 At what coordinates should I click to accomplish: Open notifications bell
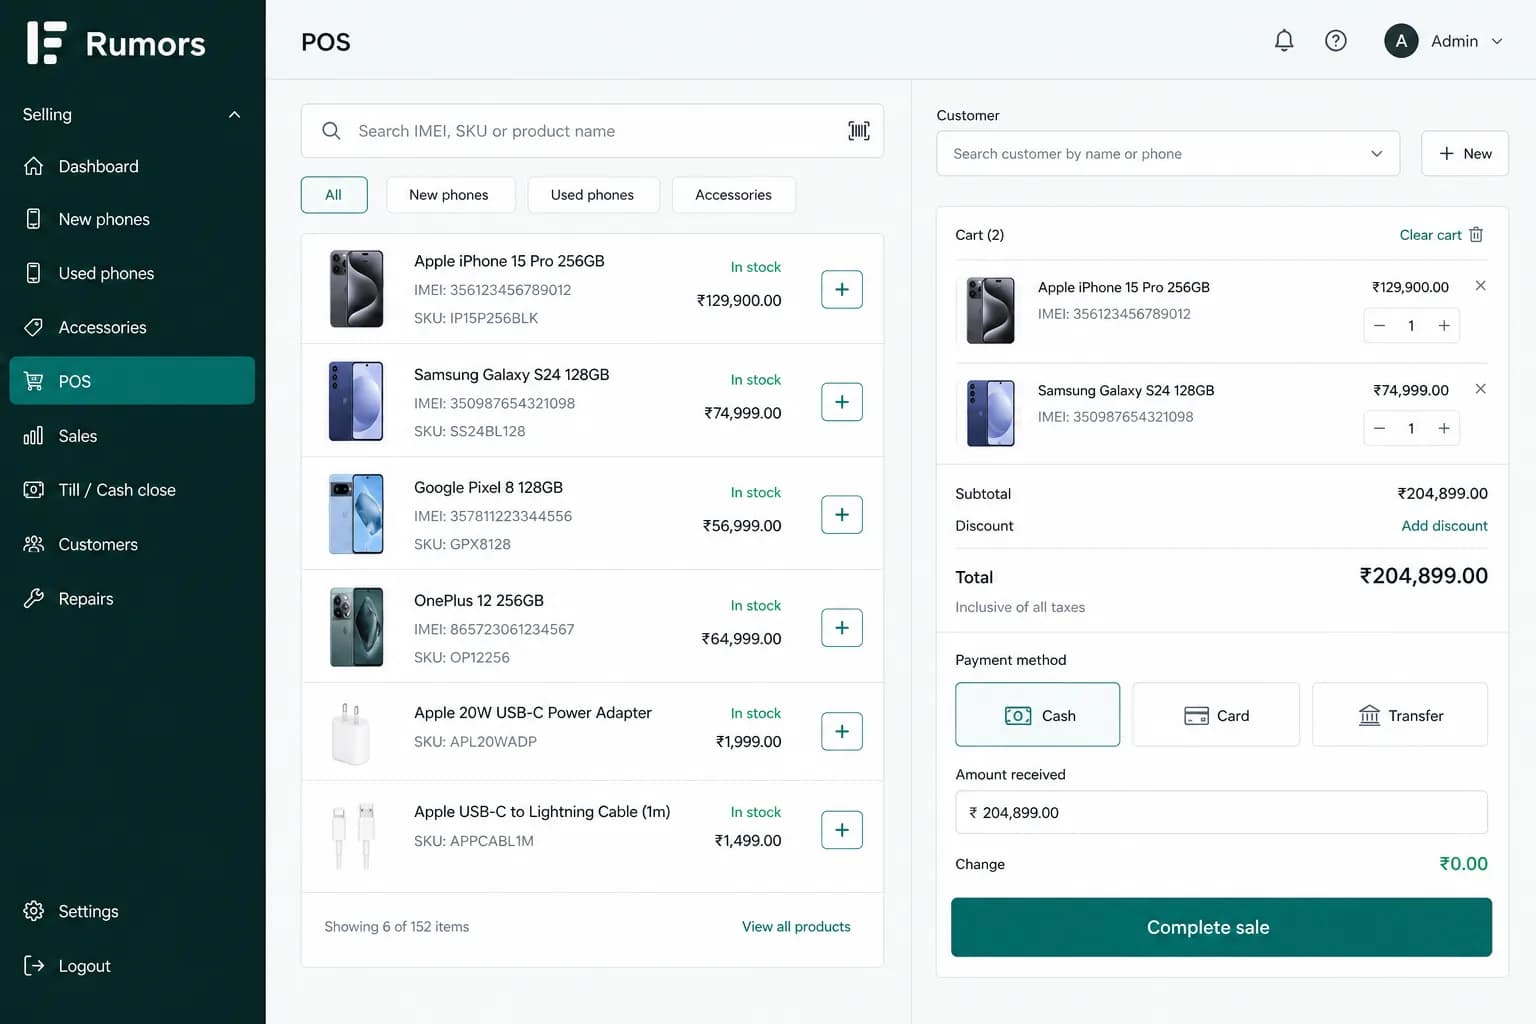[1284, 41]
